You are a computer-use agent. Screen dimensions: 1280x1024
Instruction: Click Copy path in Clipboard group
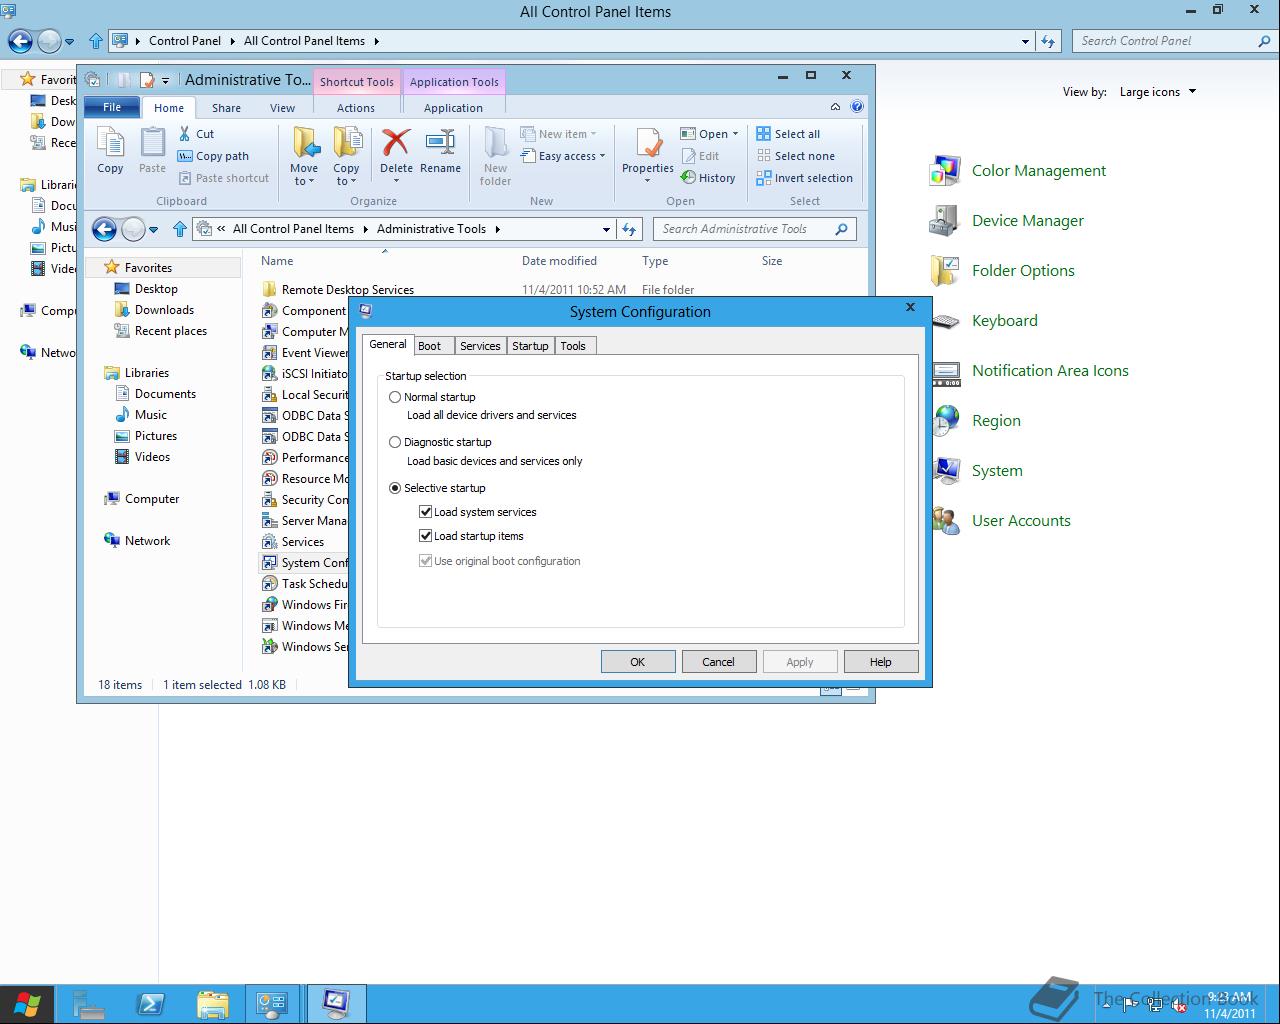pyautogui.click(x=213, y=156)
